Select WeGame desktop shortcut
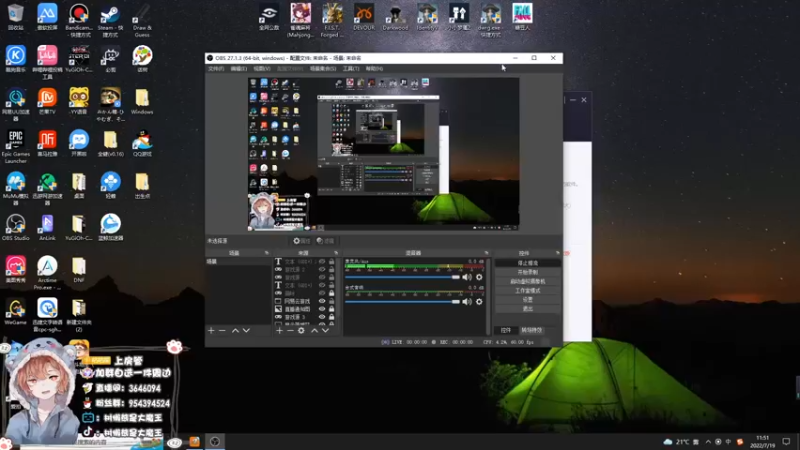The height and width of the screenshot is (450, 800). [x=16, y=312]
